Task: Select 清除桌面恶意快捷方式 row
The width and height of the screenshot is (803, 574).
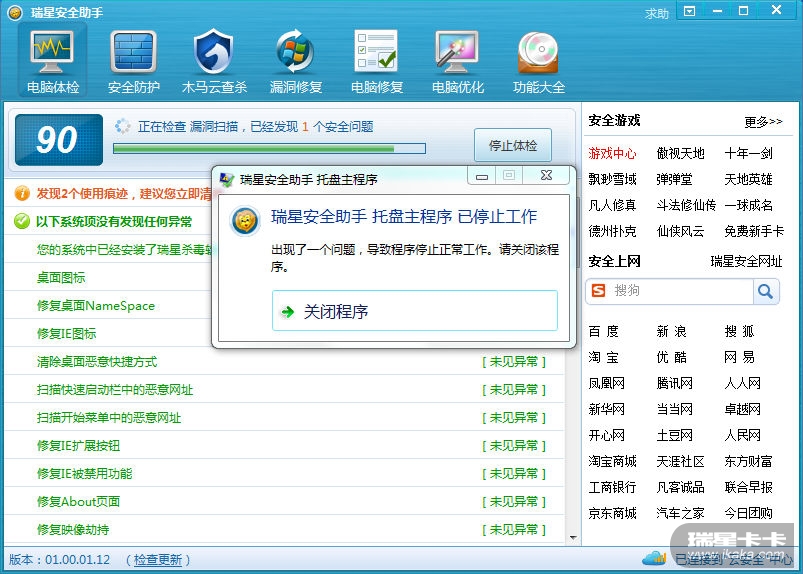Action: [x=285, y=362]
